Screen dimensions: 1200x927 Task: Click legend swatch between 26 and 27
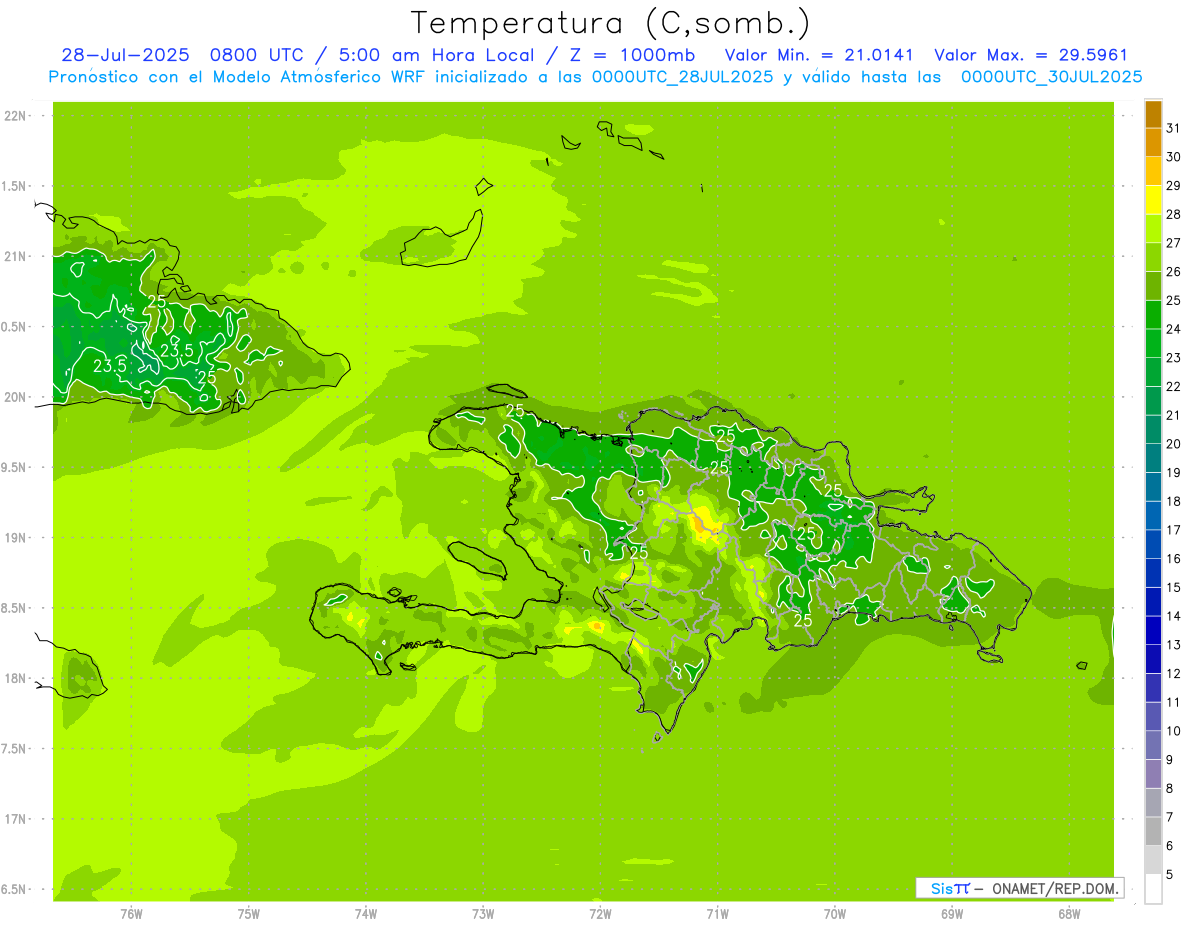point(1153,257)
